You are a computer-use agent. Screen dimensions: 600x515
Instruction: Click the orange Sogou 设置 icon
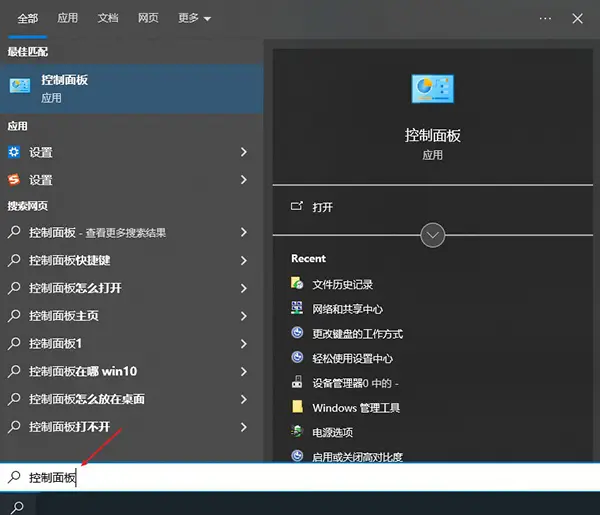14,179
